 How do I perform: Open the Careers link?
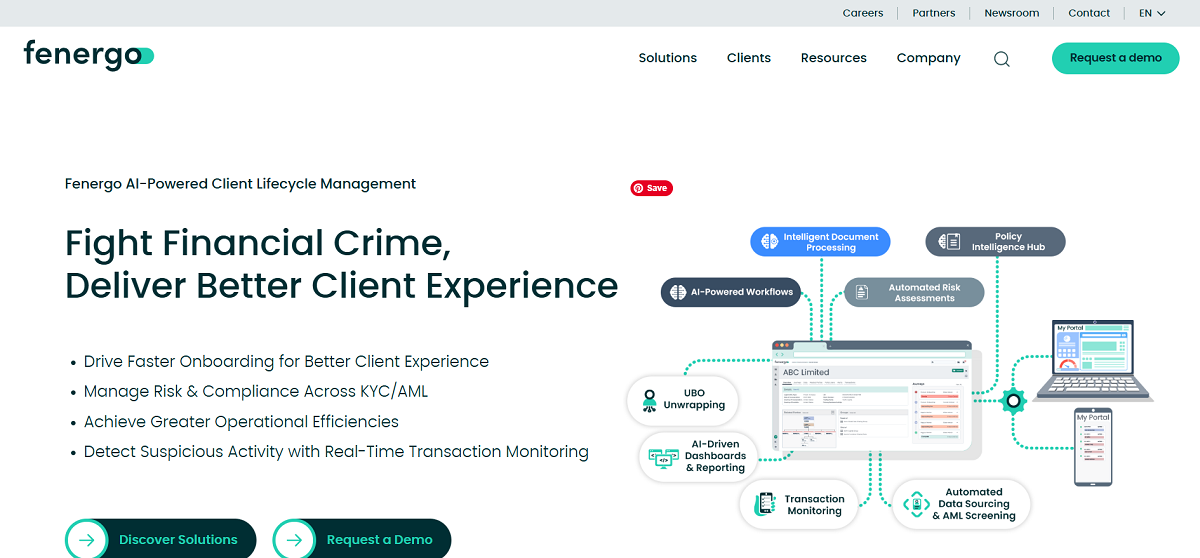point(863,13)
